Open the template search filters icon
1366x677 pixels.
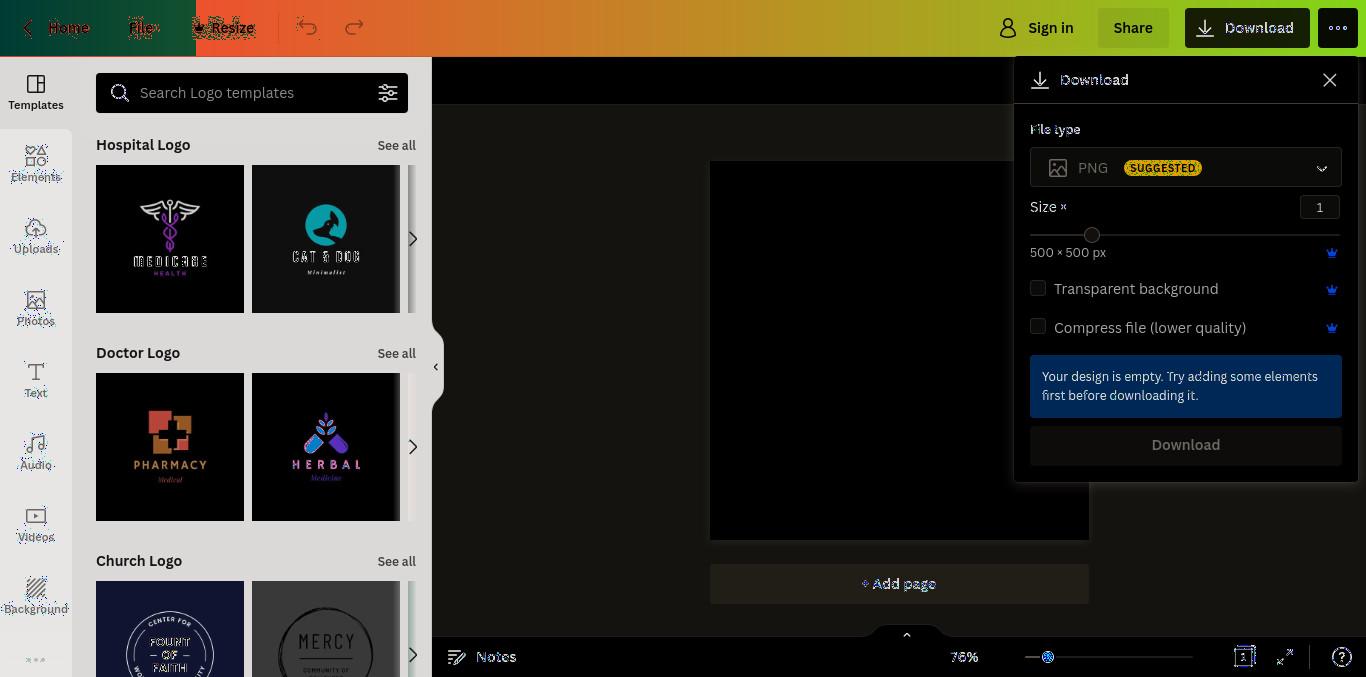pyautogui.click(x=388, y=93)
